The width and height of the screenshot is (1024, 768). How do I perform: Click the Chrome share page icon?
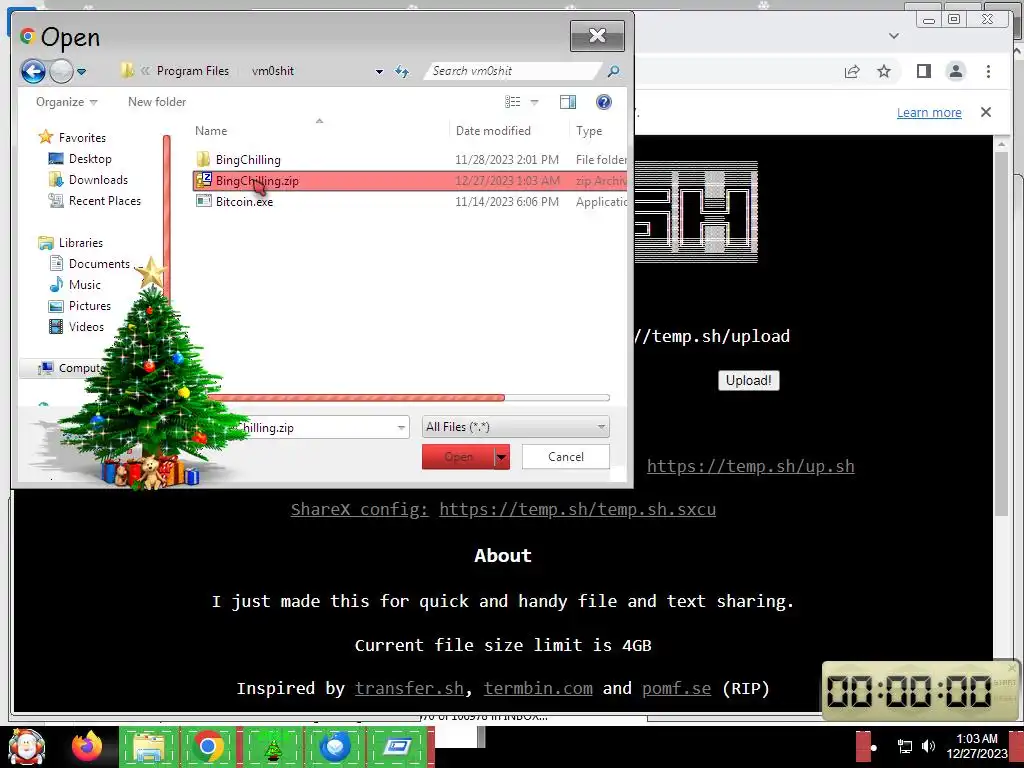[x=852, y=71]
